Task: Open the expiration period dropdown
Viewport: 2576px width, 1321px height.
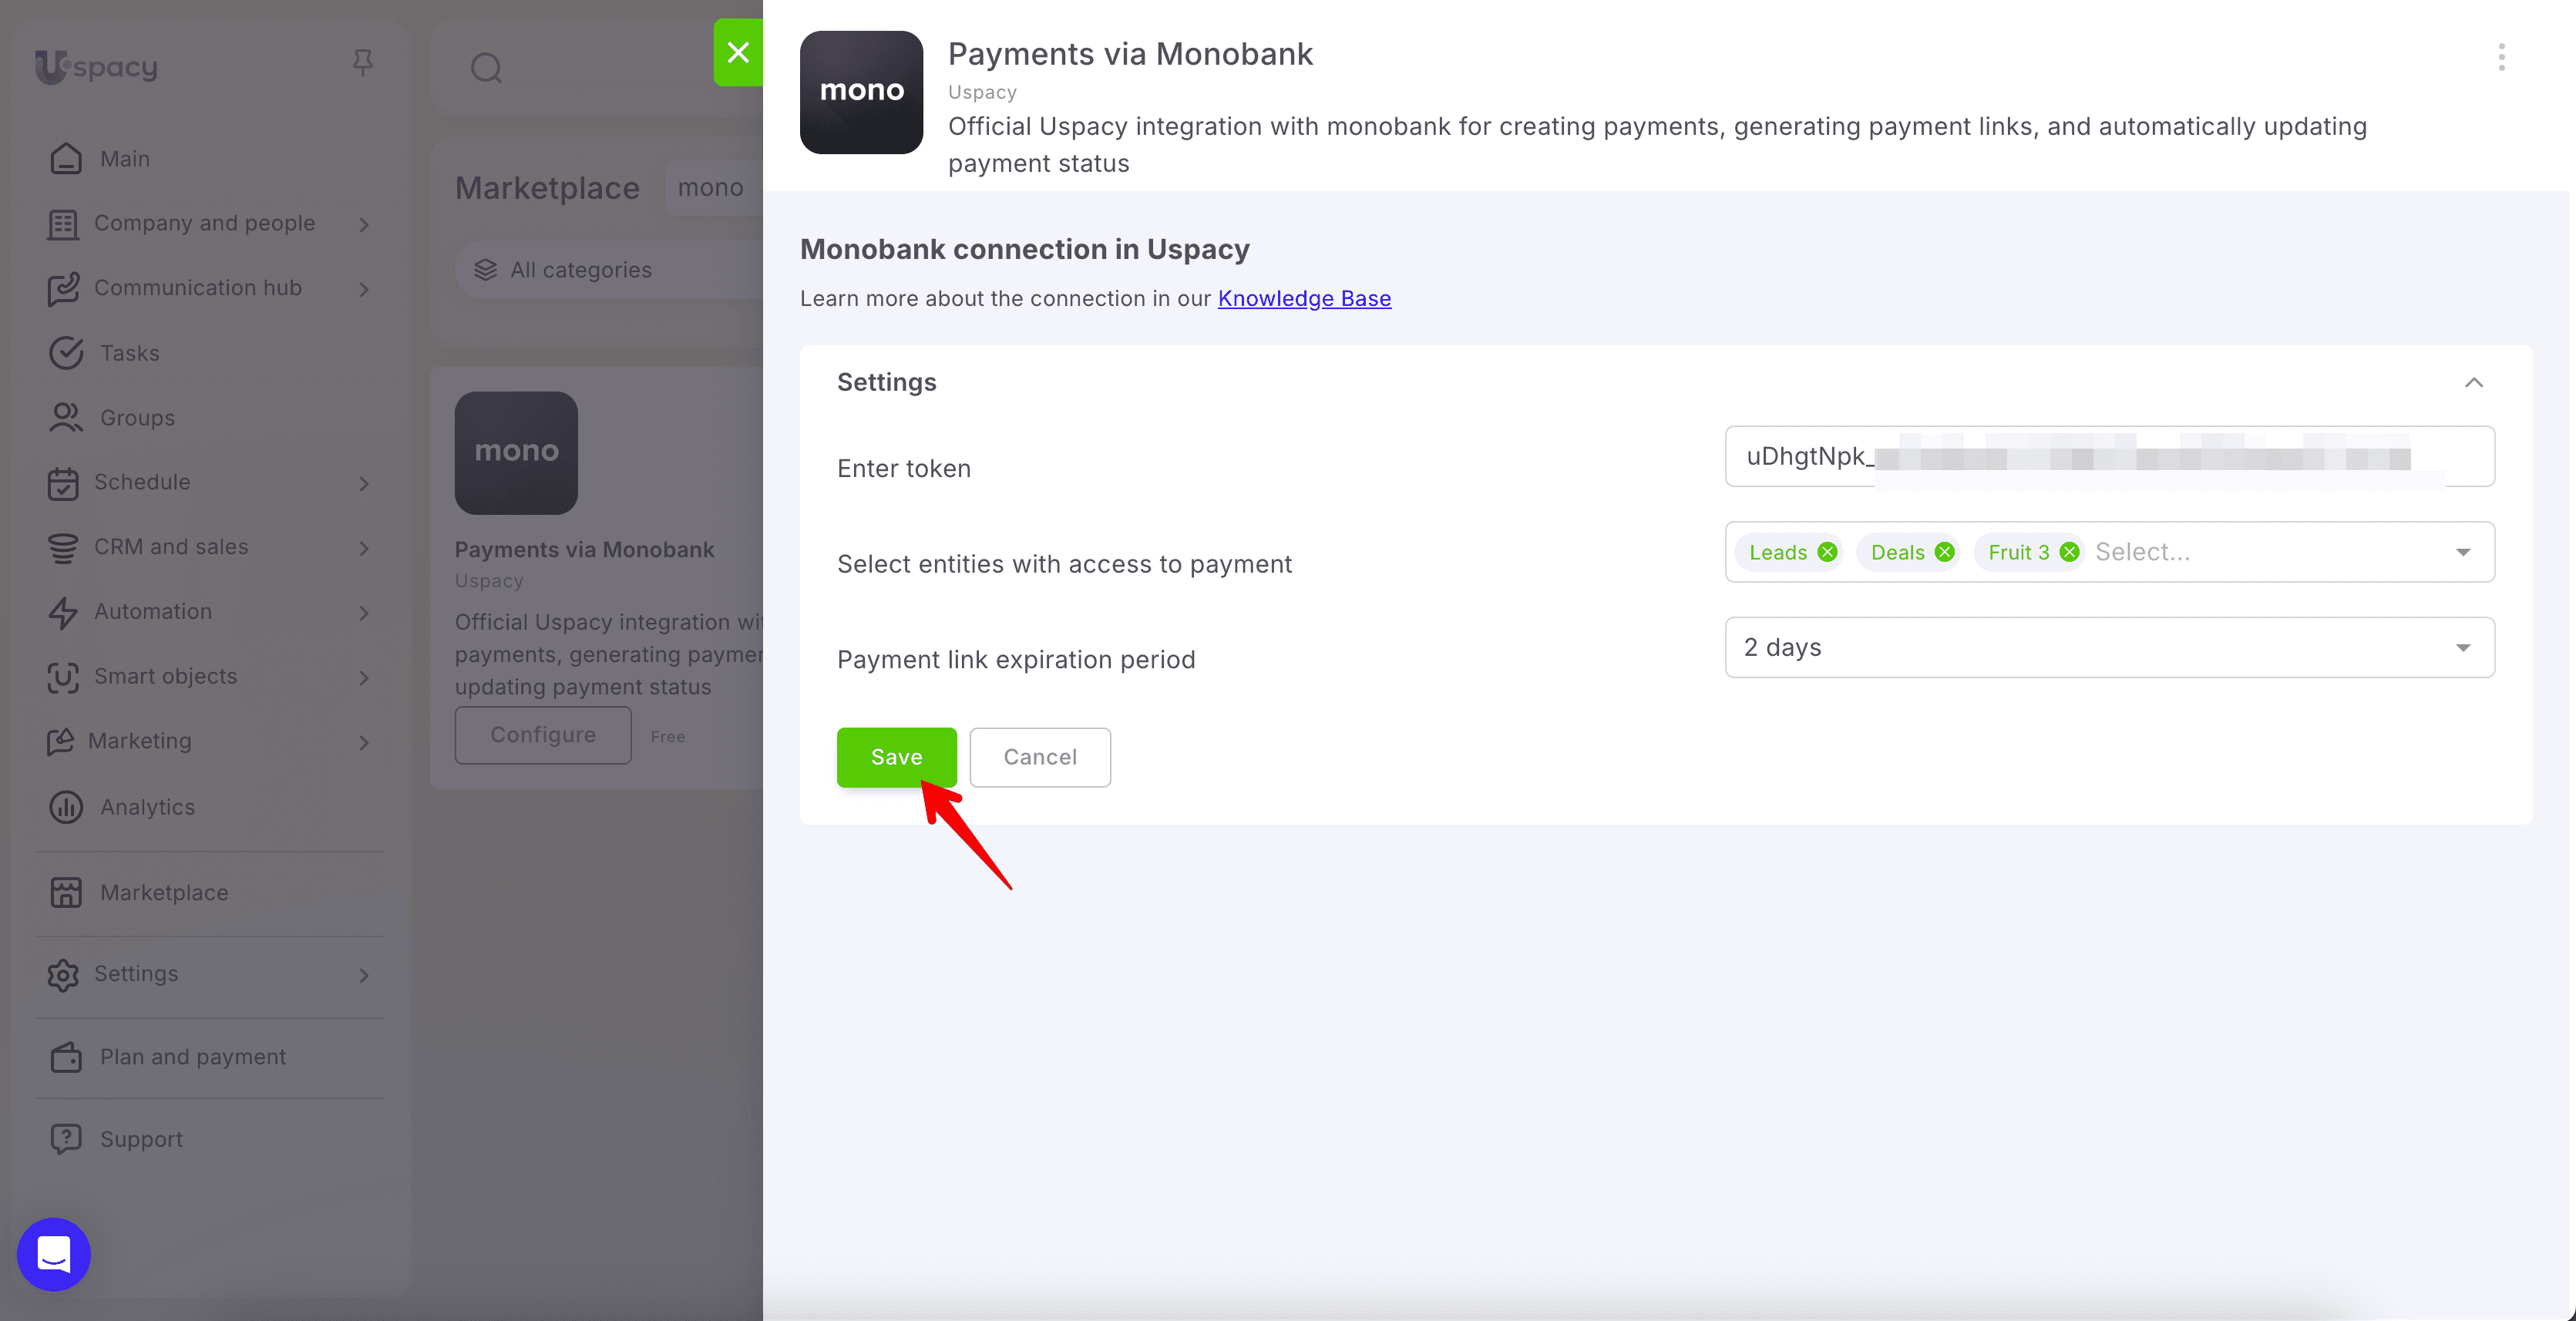Action: coord(2109,648)
